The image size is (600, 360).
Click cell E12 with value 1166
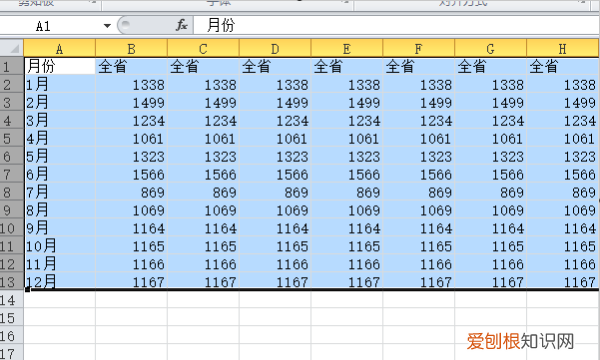tap(347, 264)
